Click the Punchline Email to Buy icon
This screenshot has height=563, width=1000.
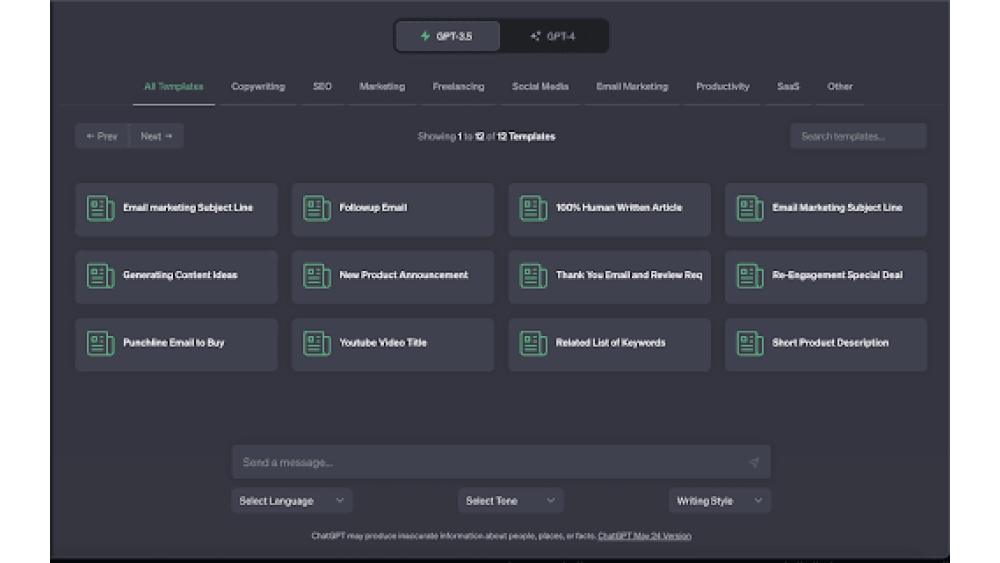point(100,344)
